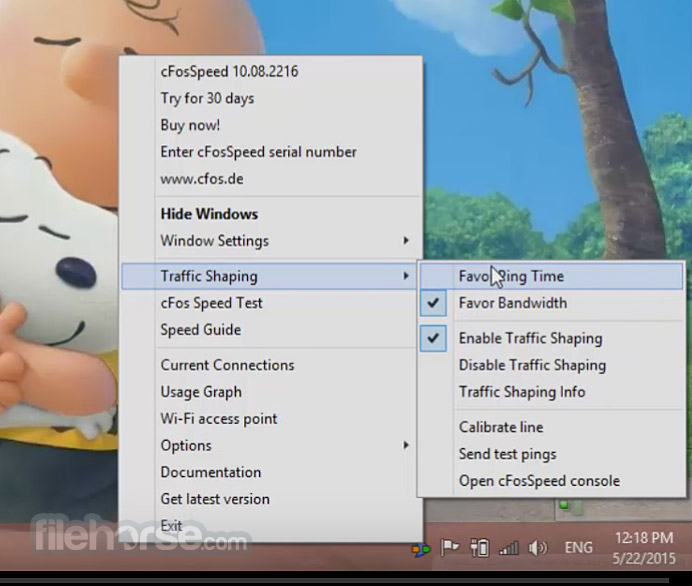Click the battery power tray icon
The image size is (692, 586).
479,548
